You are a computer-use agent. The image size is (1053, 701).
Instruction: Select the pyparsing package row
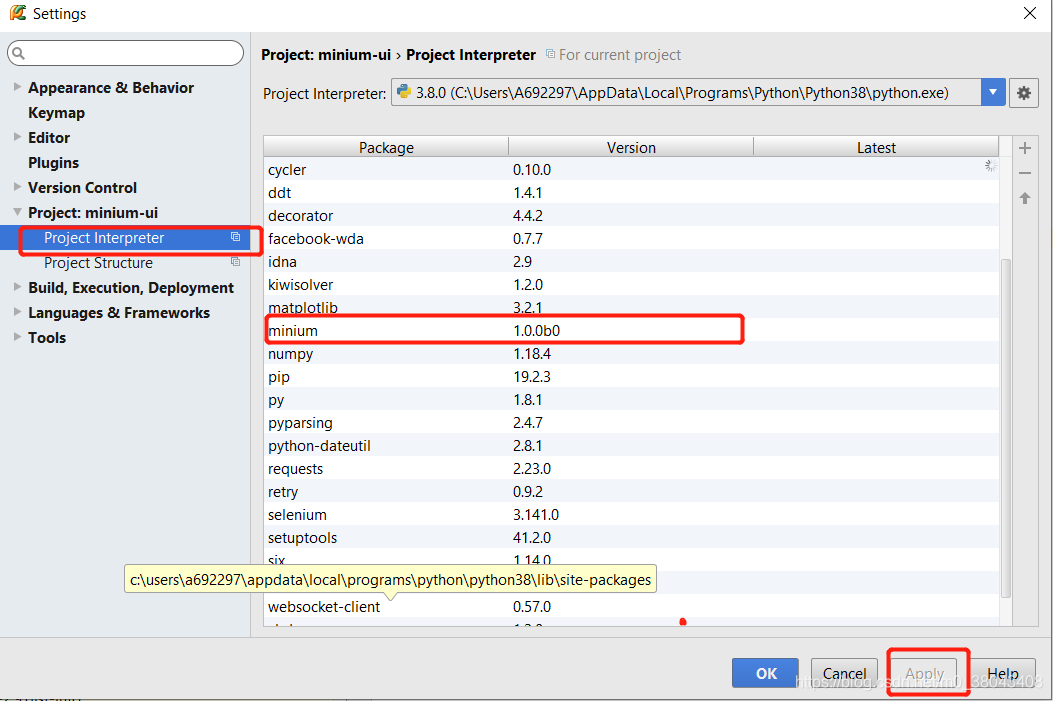pos(631,422)
